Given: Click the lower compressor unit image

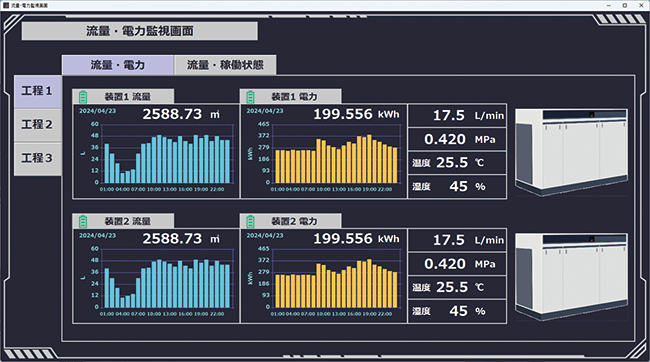Looking at the screenshot, I should click(571, 277).
